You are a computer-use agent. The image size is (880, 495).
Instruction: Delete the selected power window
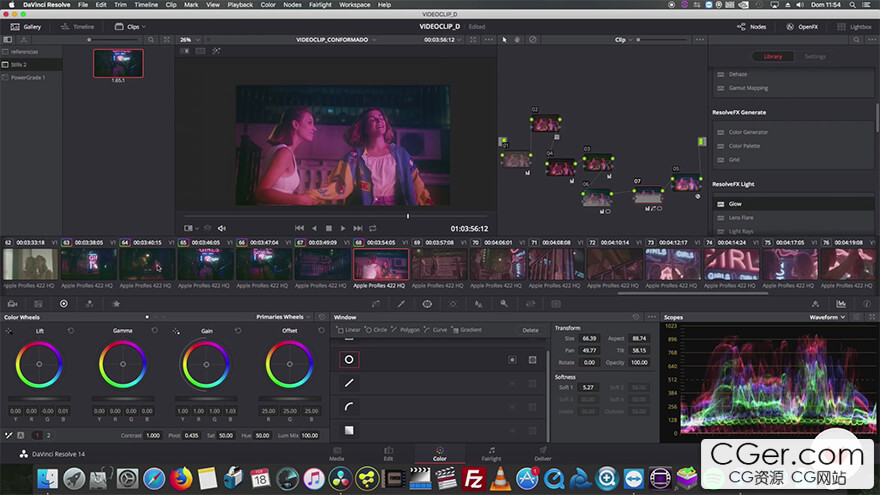pos(530,330)
